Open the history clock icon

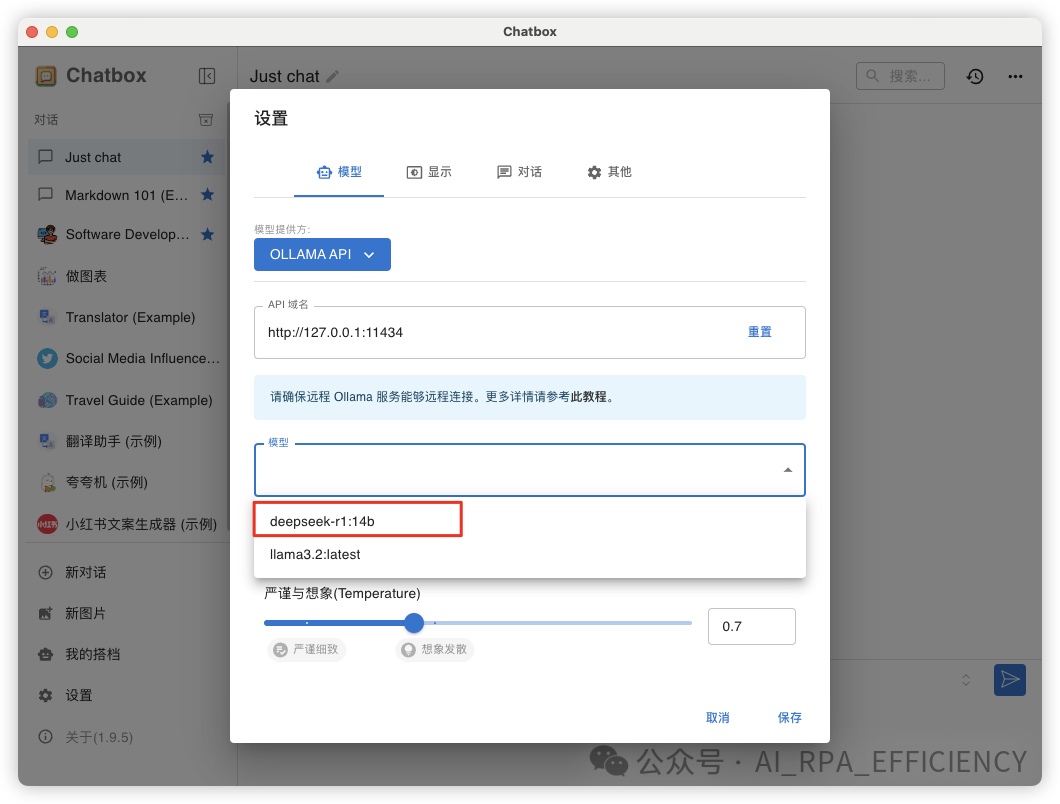pyautogui.click(x=975, y=76)
